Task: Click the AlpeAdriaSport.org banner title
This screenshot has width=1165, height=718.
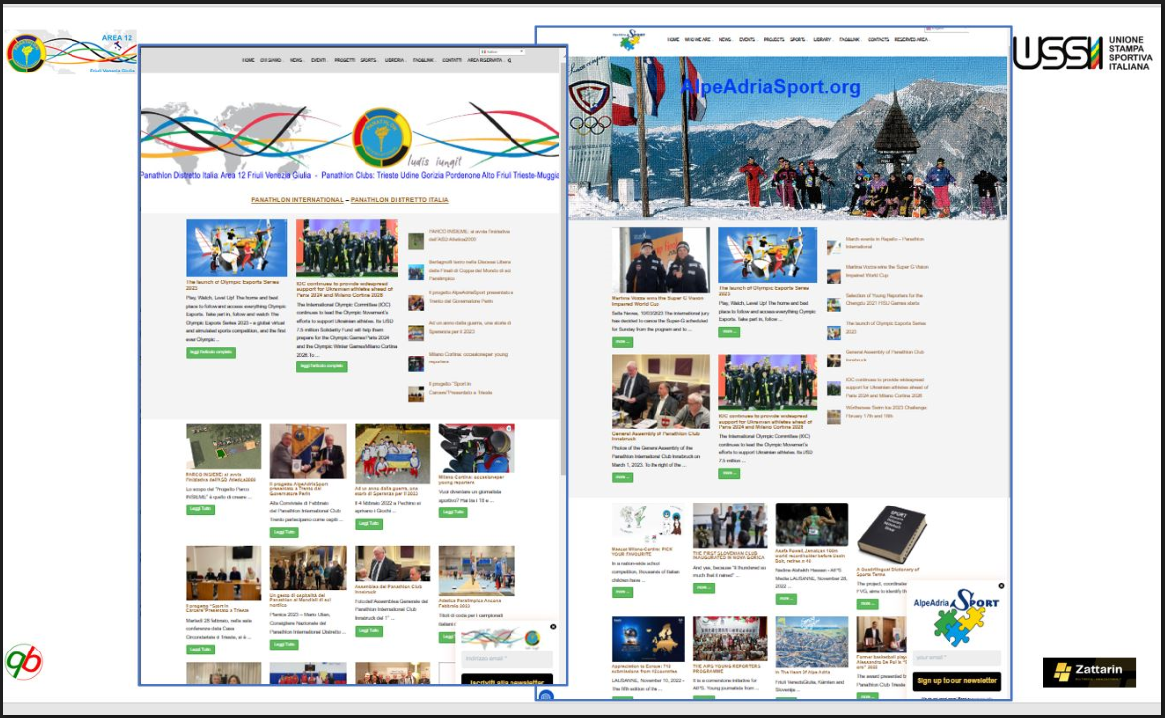Action: tap(770, 87)
